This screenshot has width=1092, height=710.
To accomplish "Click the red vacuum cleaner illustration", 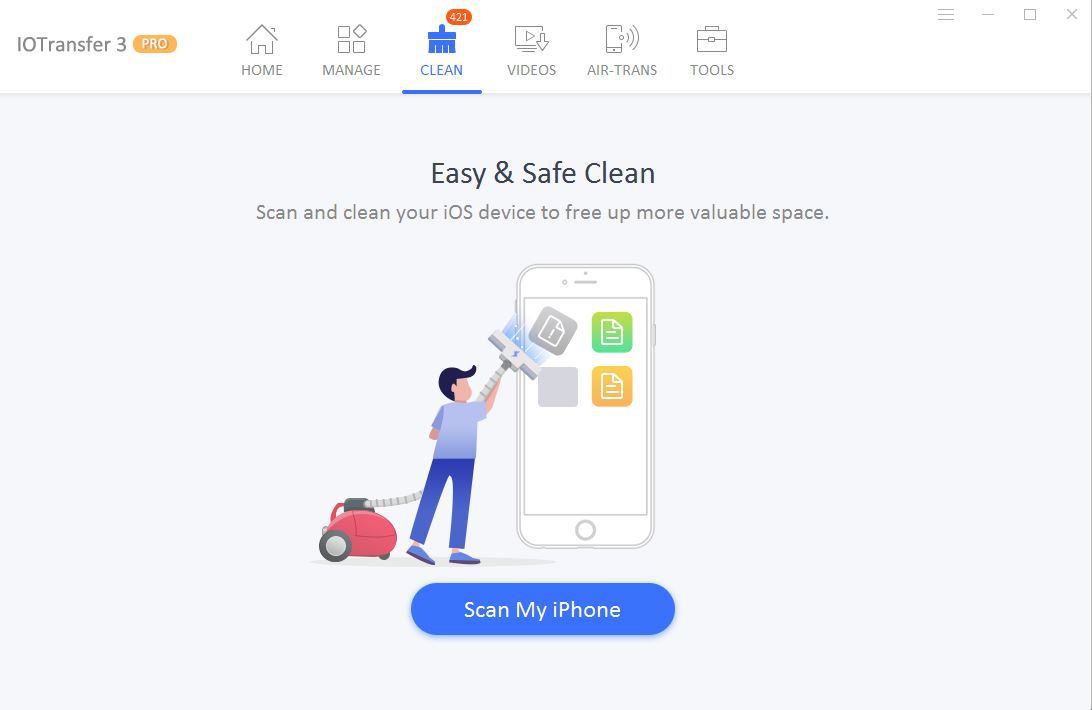I will click(x=358, y=530).
